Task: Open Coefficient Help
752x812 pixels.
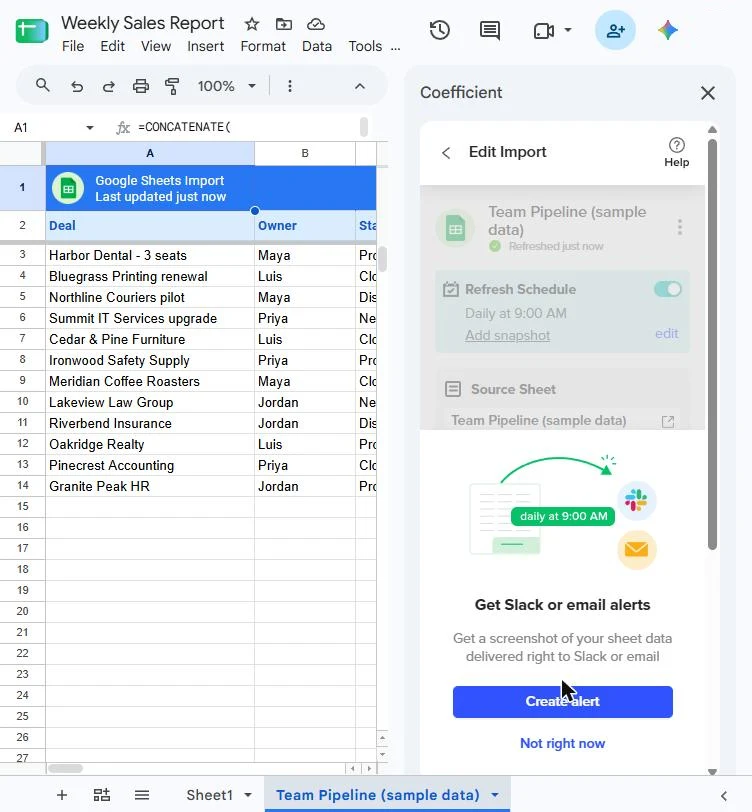Action: [676, 152]
